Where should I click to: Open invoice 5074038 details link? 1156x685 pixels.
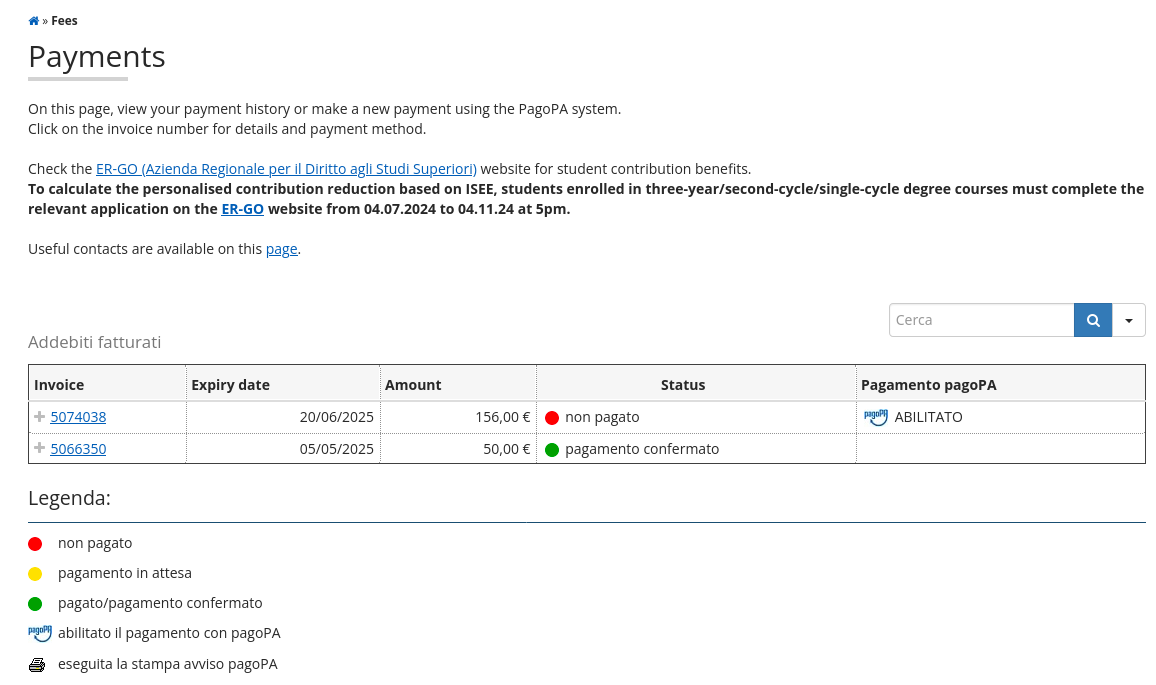[78, 417]
